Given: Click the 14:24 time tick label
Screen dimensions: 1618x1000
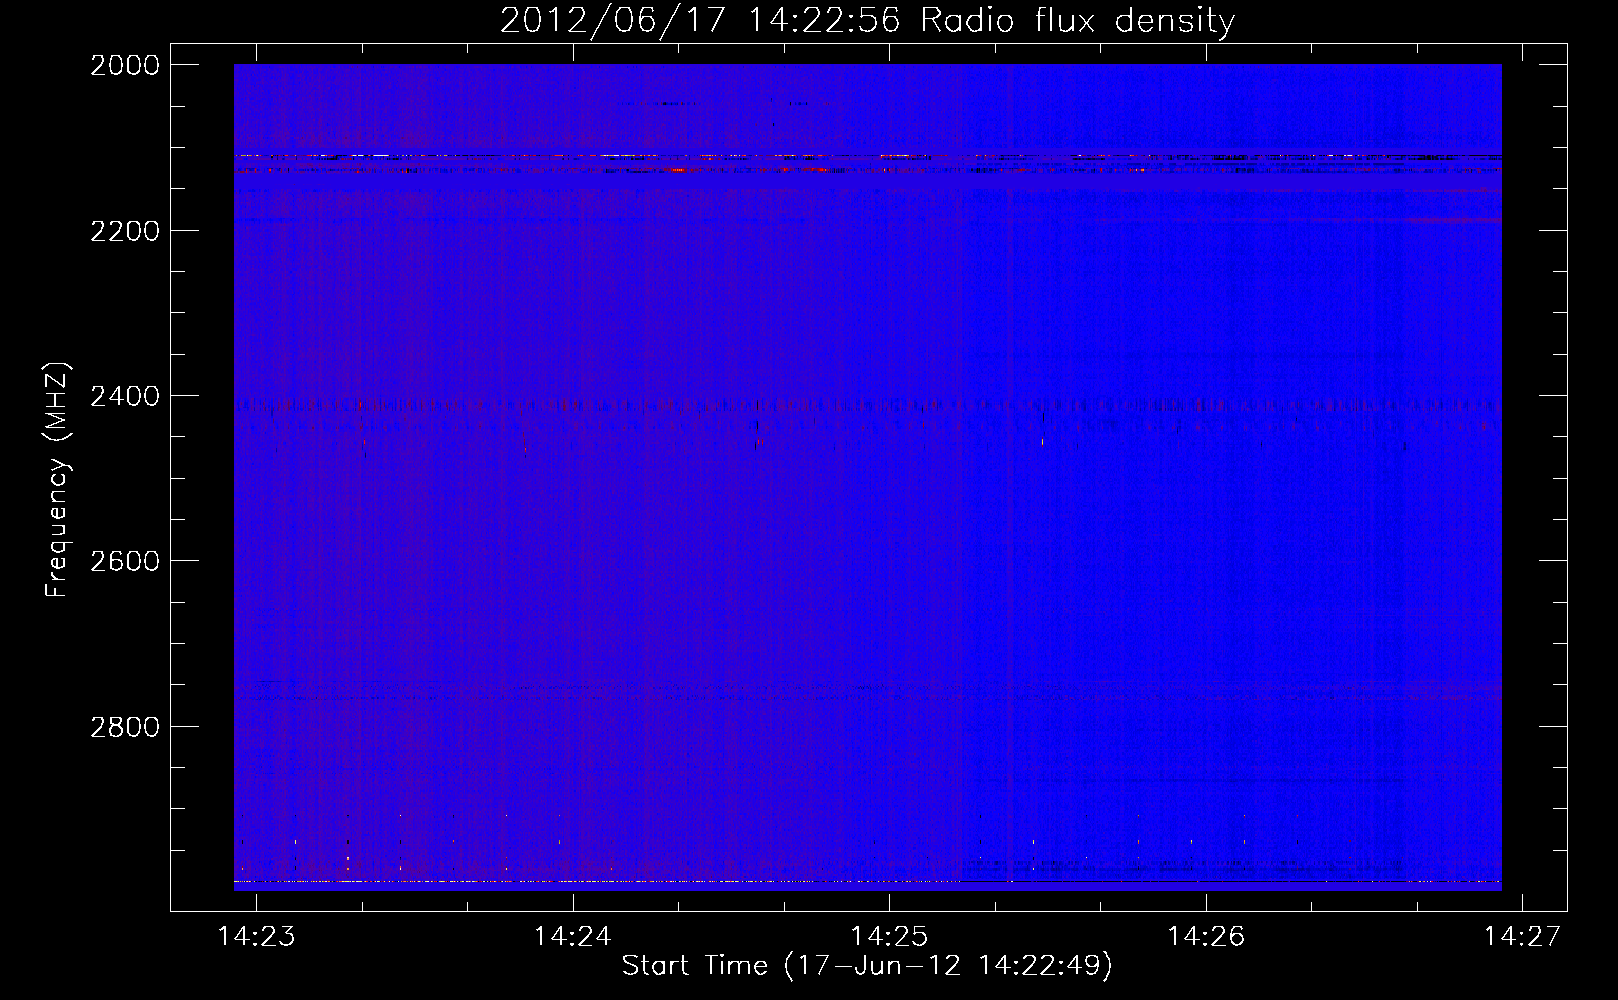Looking at the screenshot, I should tap(573, 936).
